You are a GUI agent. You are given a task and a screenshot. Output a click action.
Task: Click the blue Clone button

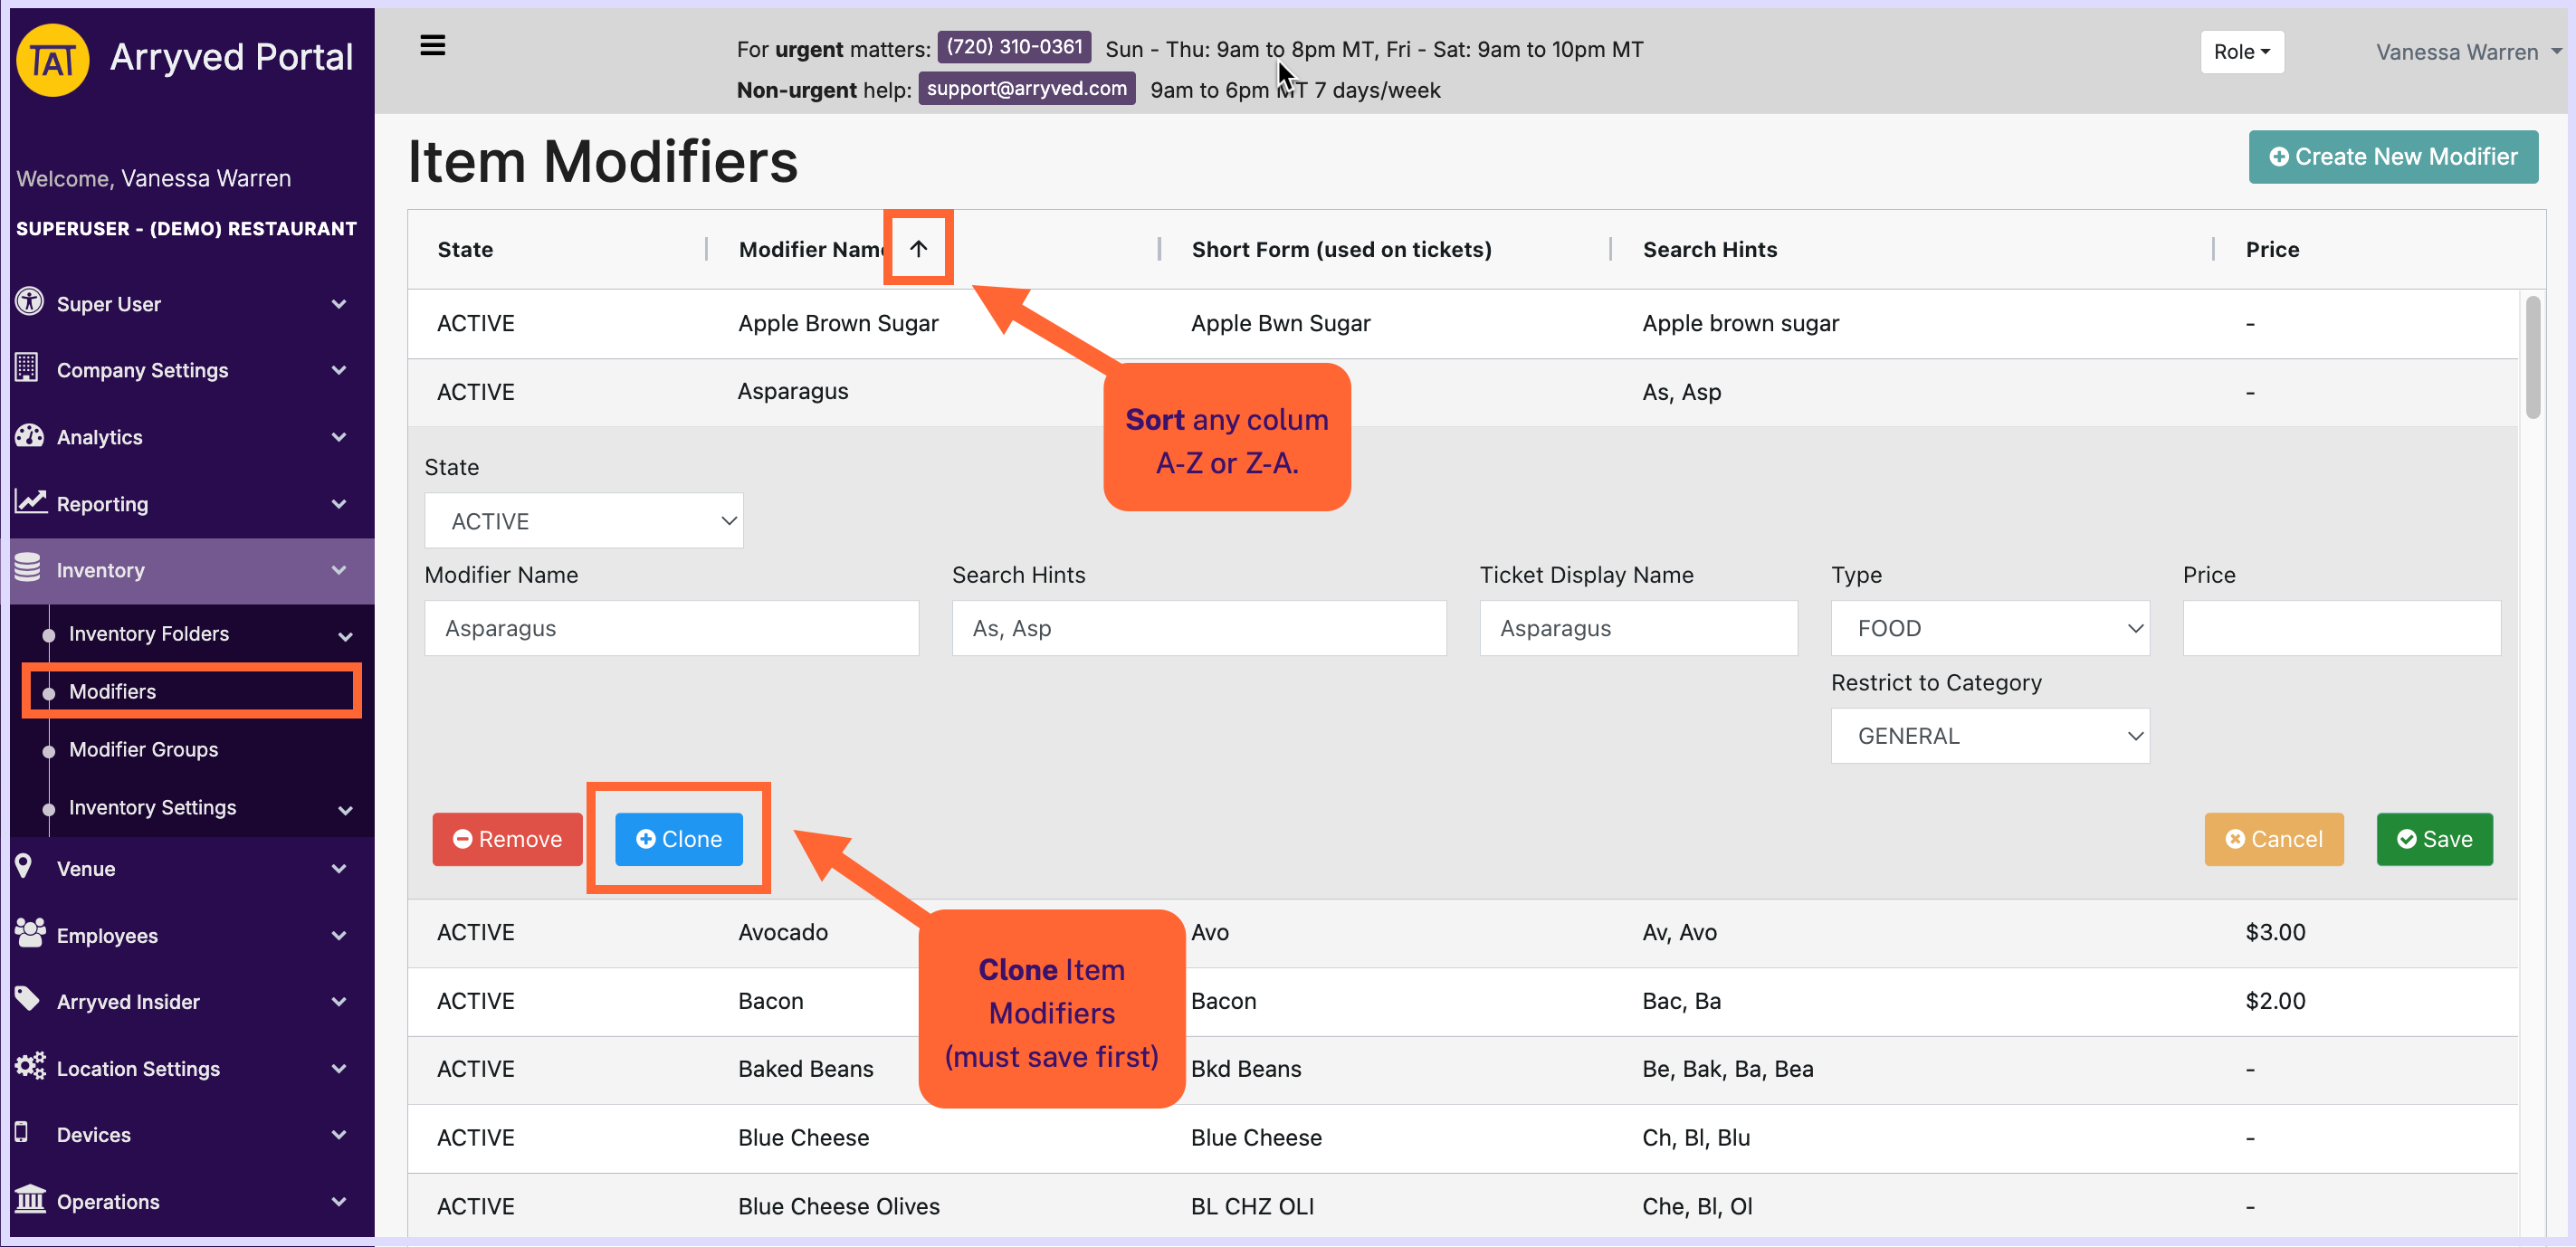(678, 839)
